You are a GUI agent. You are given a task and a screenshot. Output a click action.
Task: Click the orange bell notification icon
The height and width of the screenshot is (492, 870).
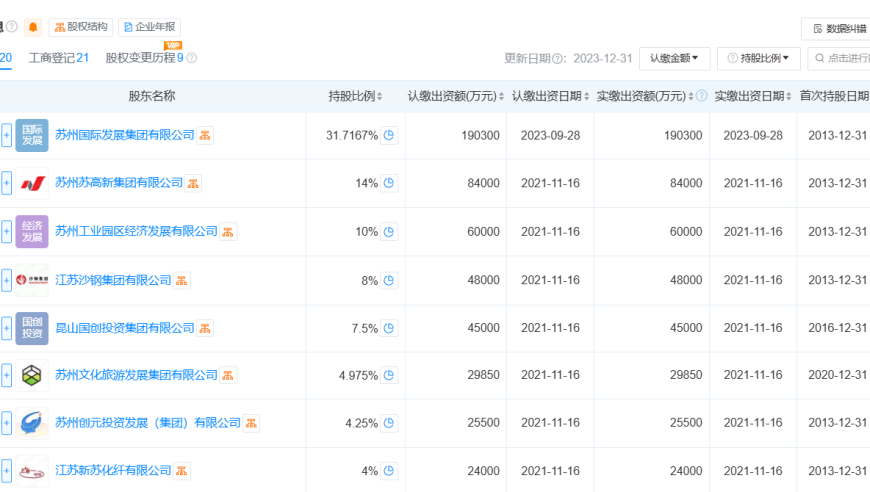pos(33,27)
